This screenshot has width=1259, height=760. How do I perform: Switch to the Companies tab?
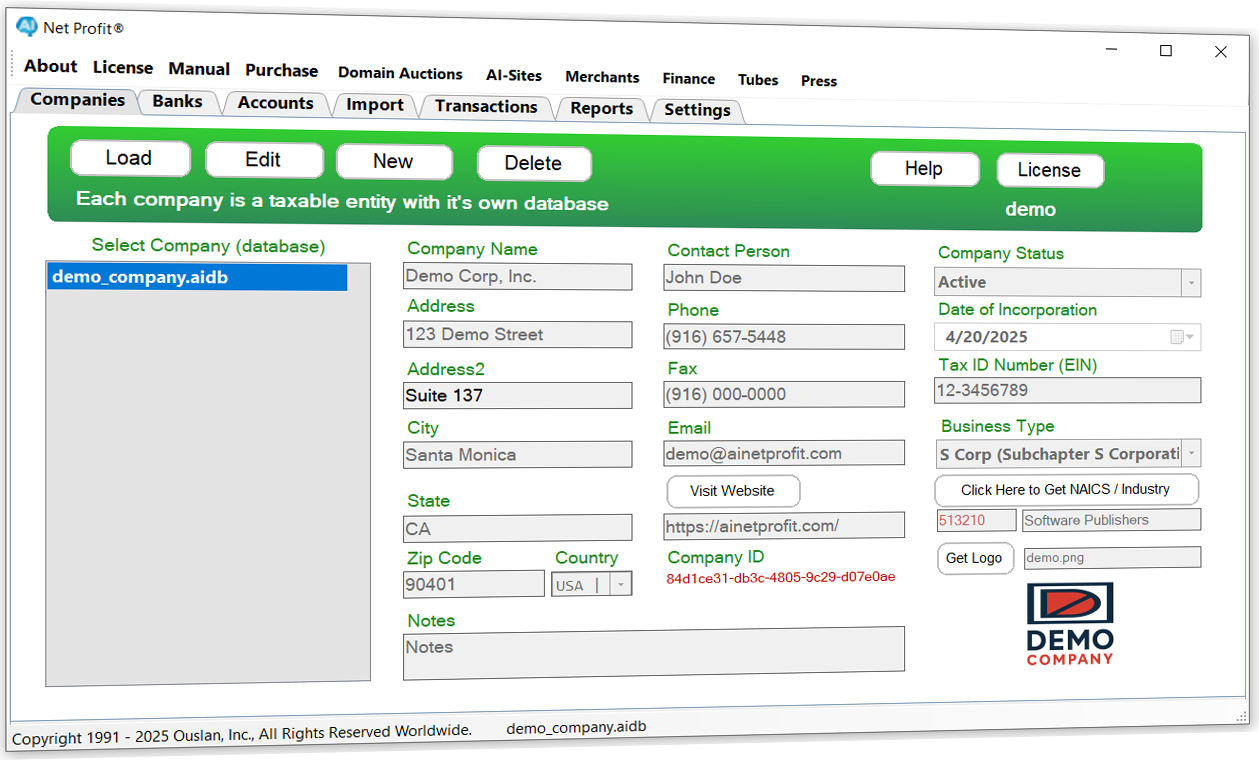pyautogui.click(x=77, y=100)
